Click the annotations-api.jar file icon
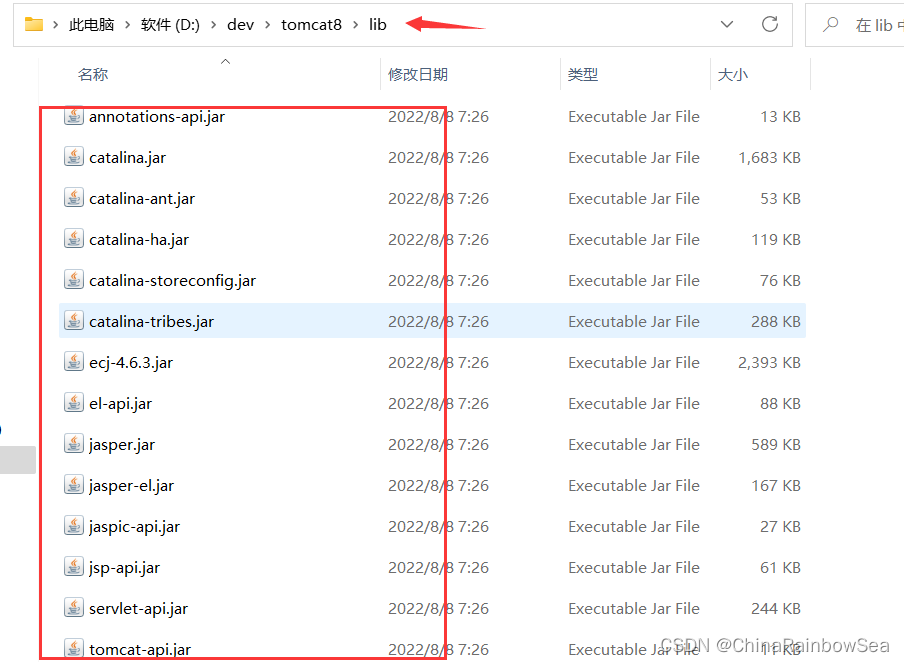Viewport: 904px width, 662px height. (x=73, y=116)
